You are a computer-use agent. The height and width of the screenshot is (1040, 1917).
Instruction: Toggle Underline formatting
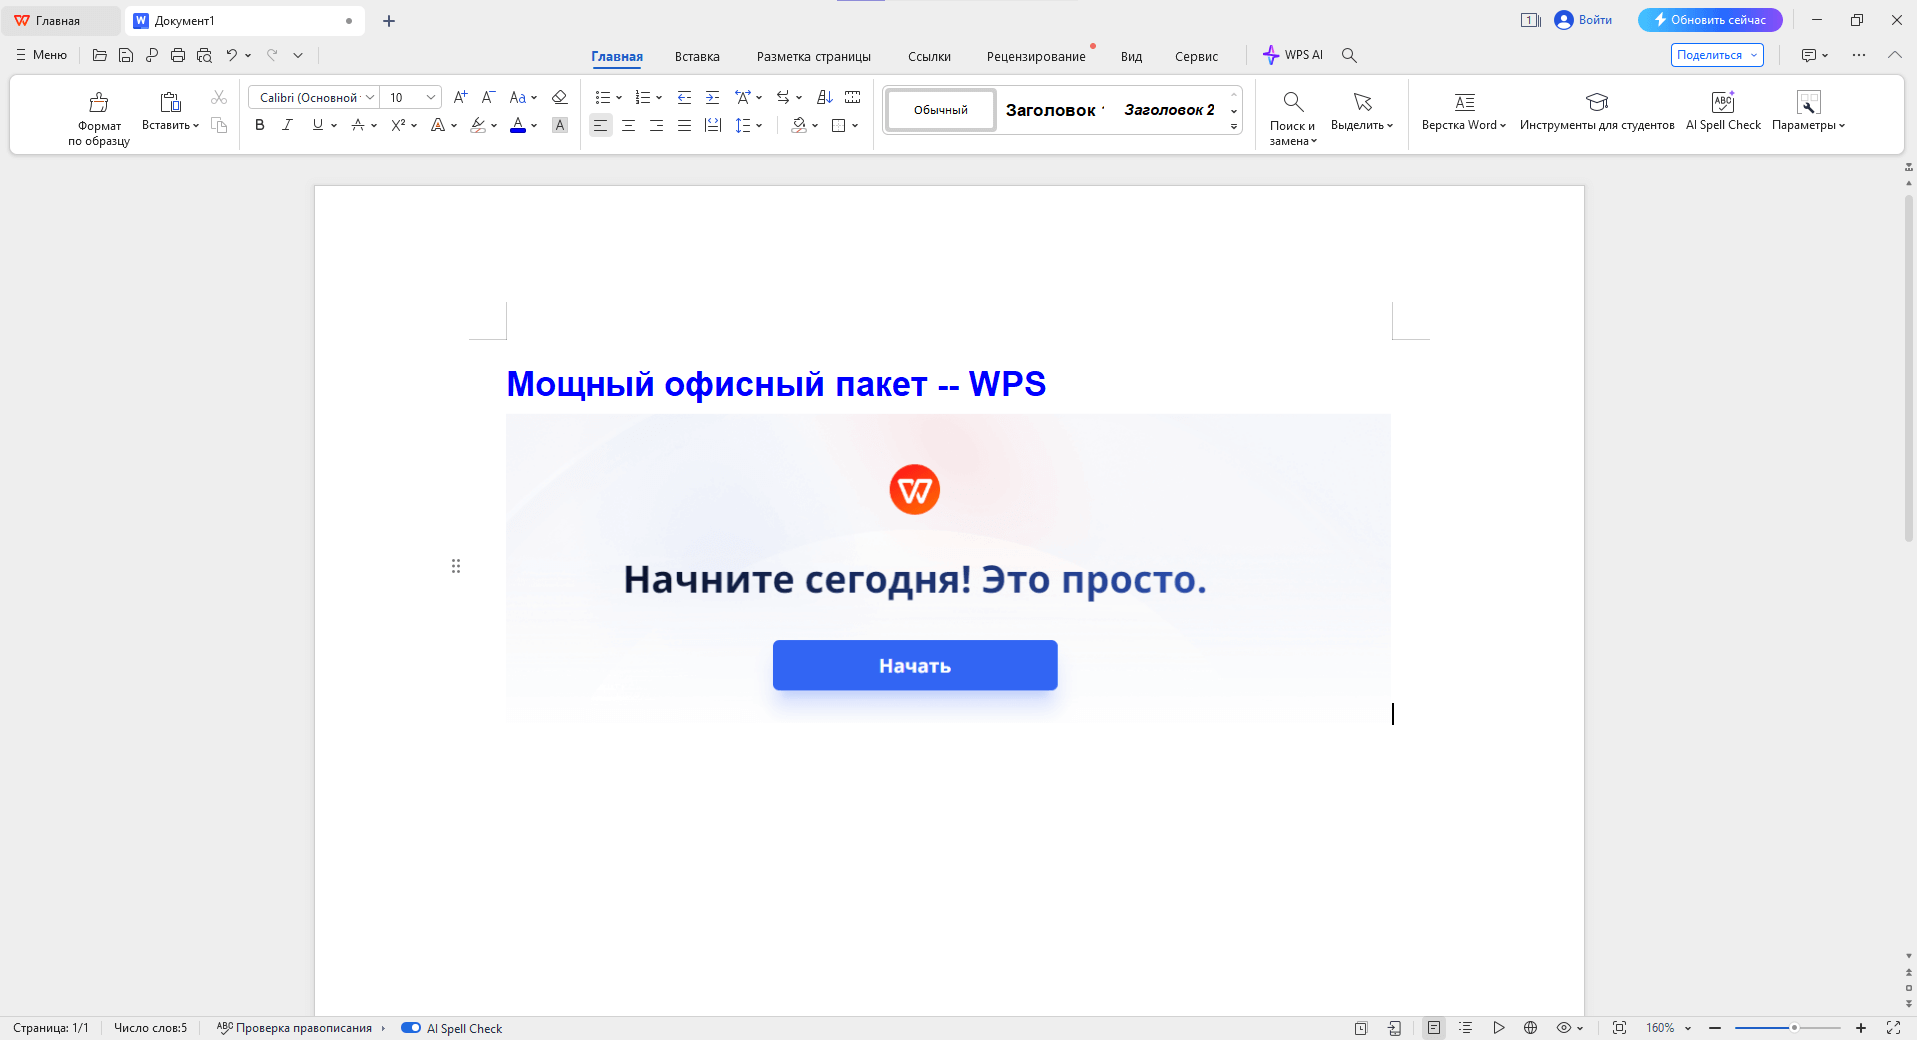(x=318, y=125)
